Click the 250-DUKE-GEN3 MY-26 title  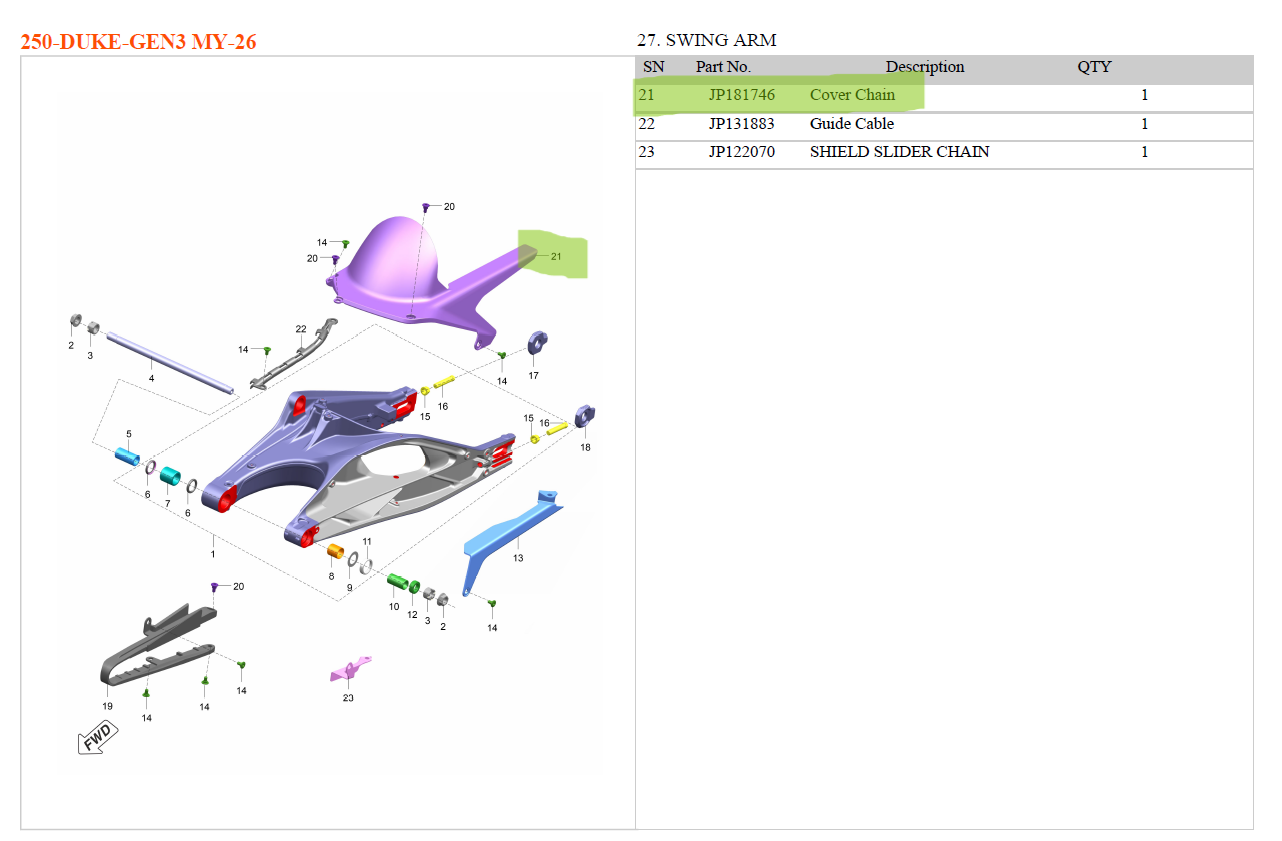coord(138,42)
